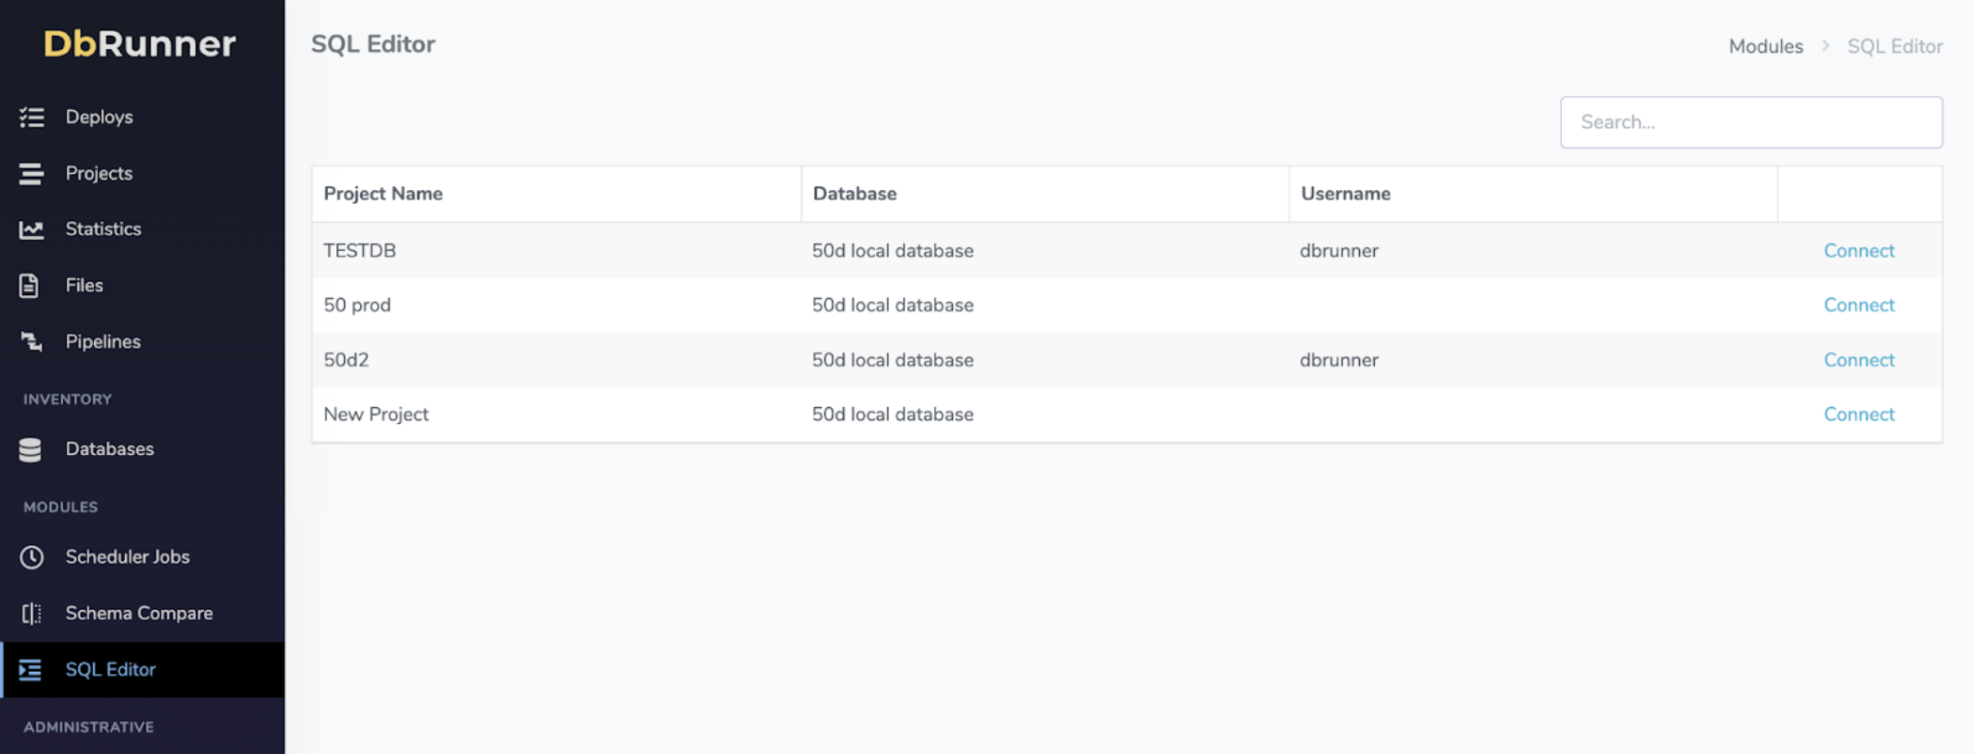Click the Deploys list icon in sidebar
Viewport: 1974px width, 754px height.
(x=32, y=117)
